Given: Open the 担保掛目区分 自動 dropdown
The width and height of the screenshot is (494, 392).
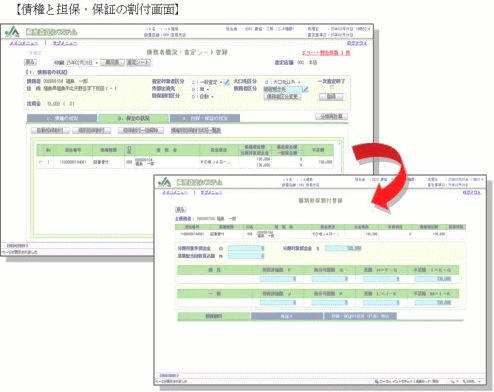Looking at the screenshot, I should coord(203,97).
